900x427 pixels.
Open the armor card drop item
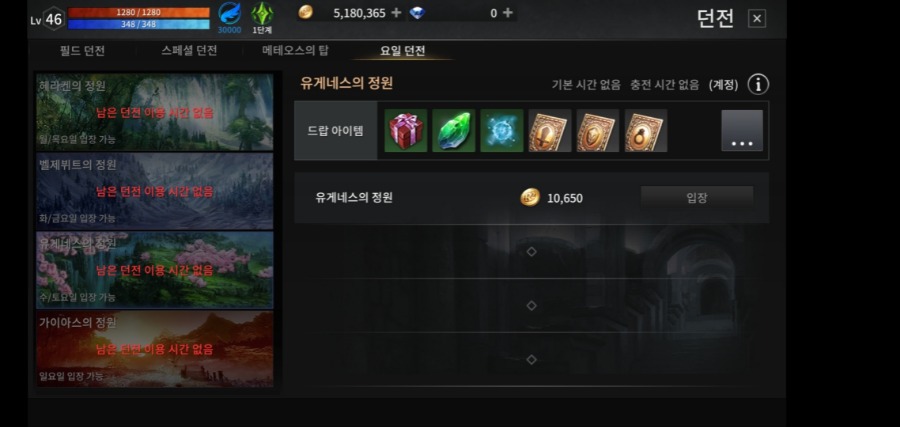point(598,131)
